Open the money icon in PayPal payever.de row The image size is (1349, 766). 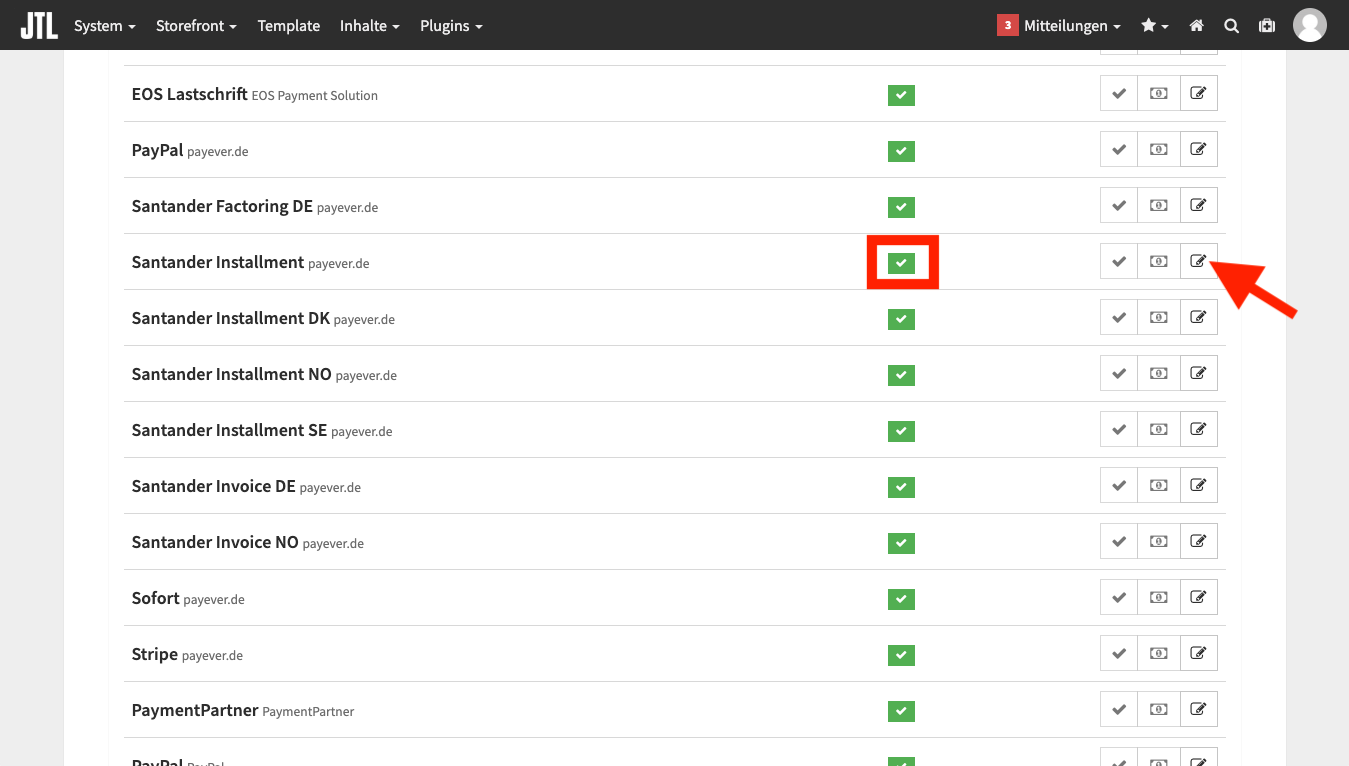[x=1158, y=149]
